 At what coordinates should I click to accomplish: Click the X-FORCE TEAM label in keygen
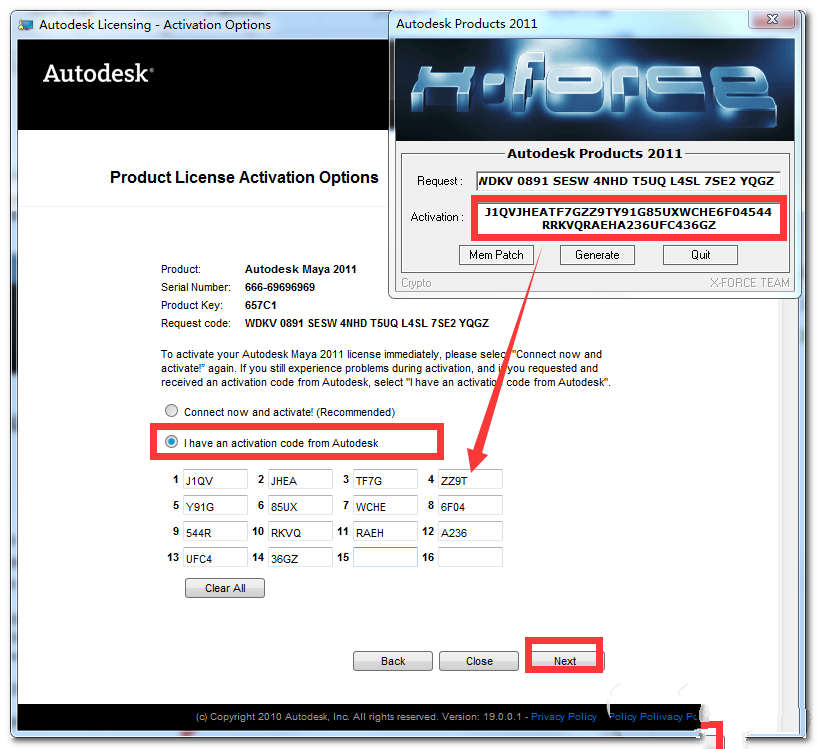(x=749, y=283)
